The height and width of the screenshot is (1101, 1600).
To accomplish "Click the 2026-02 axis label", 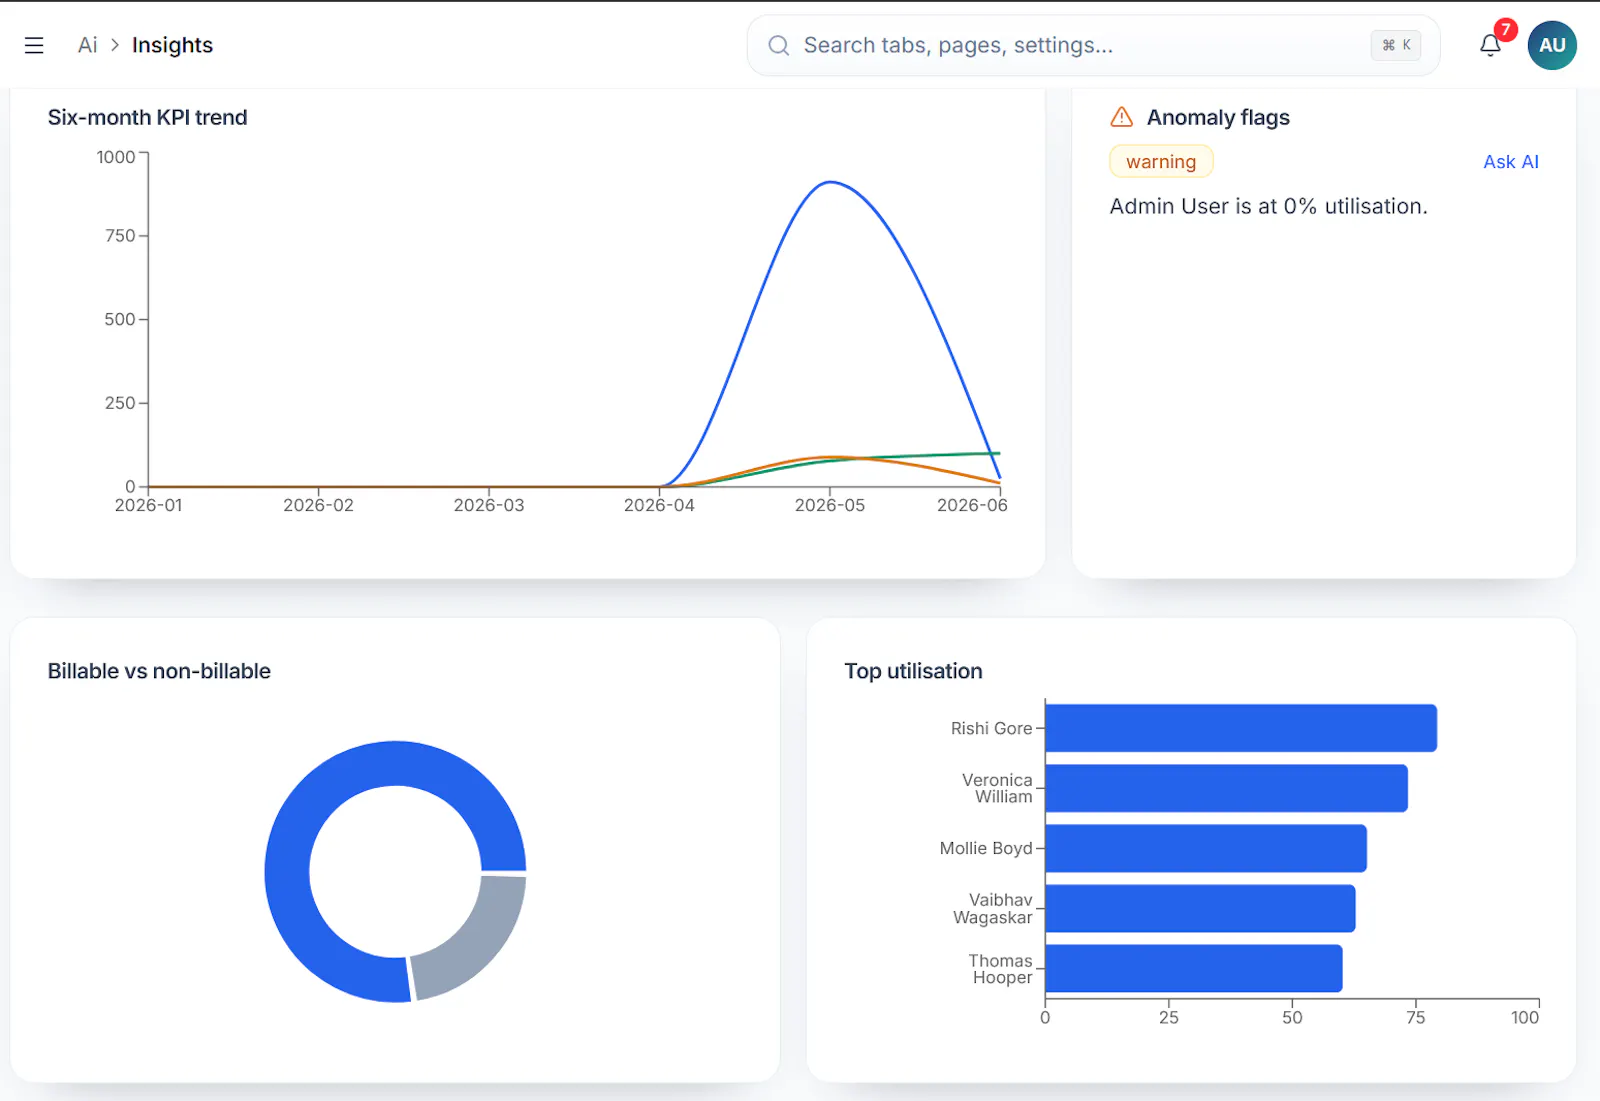I will coord(318,505).
